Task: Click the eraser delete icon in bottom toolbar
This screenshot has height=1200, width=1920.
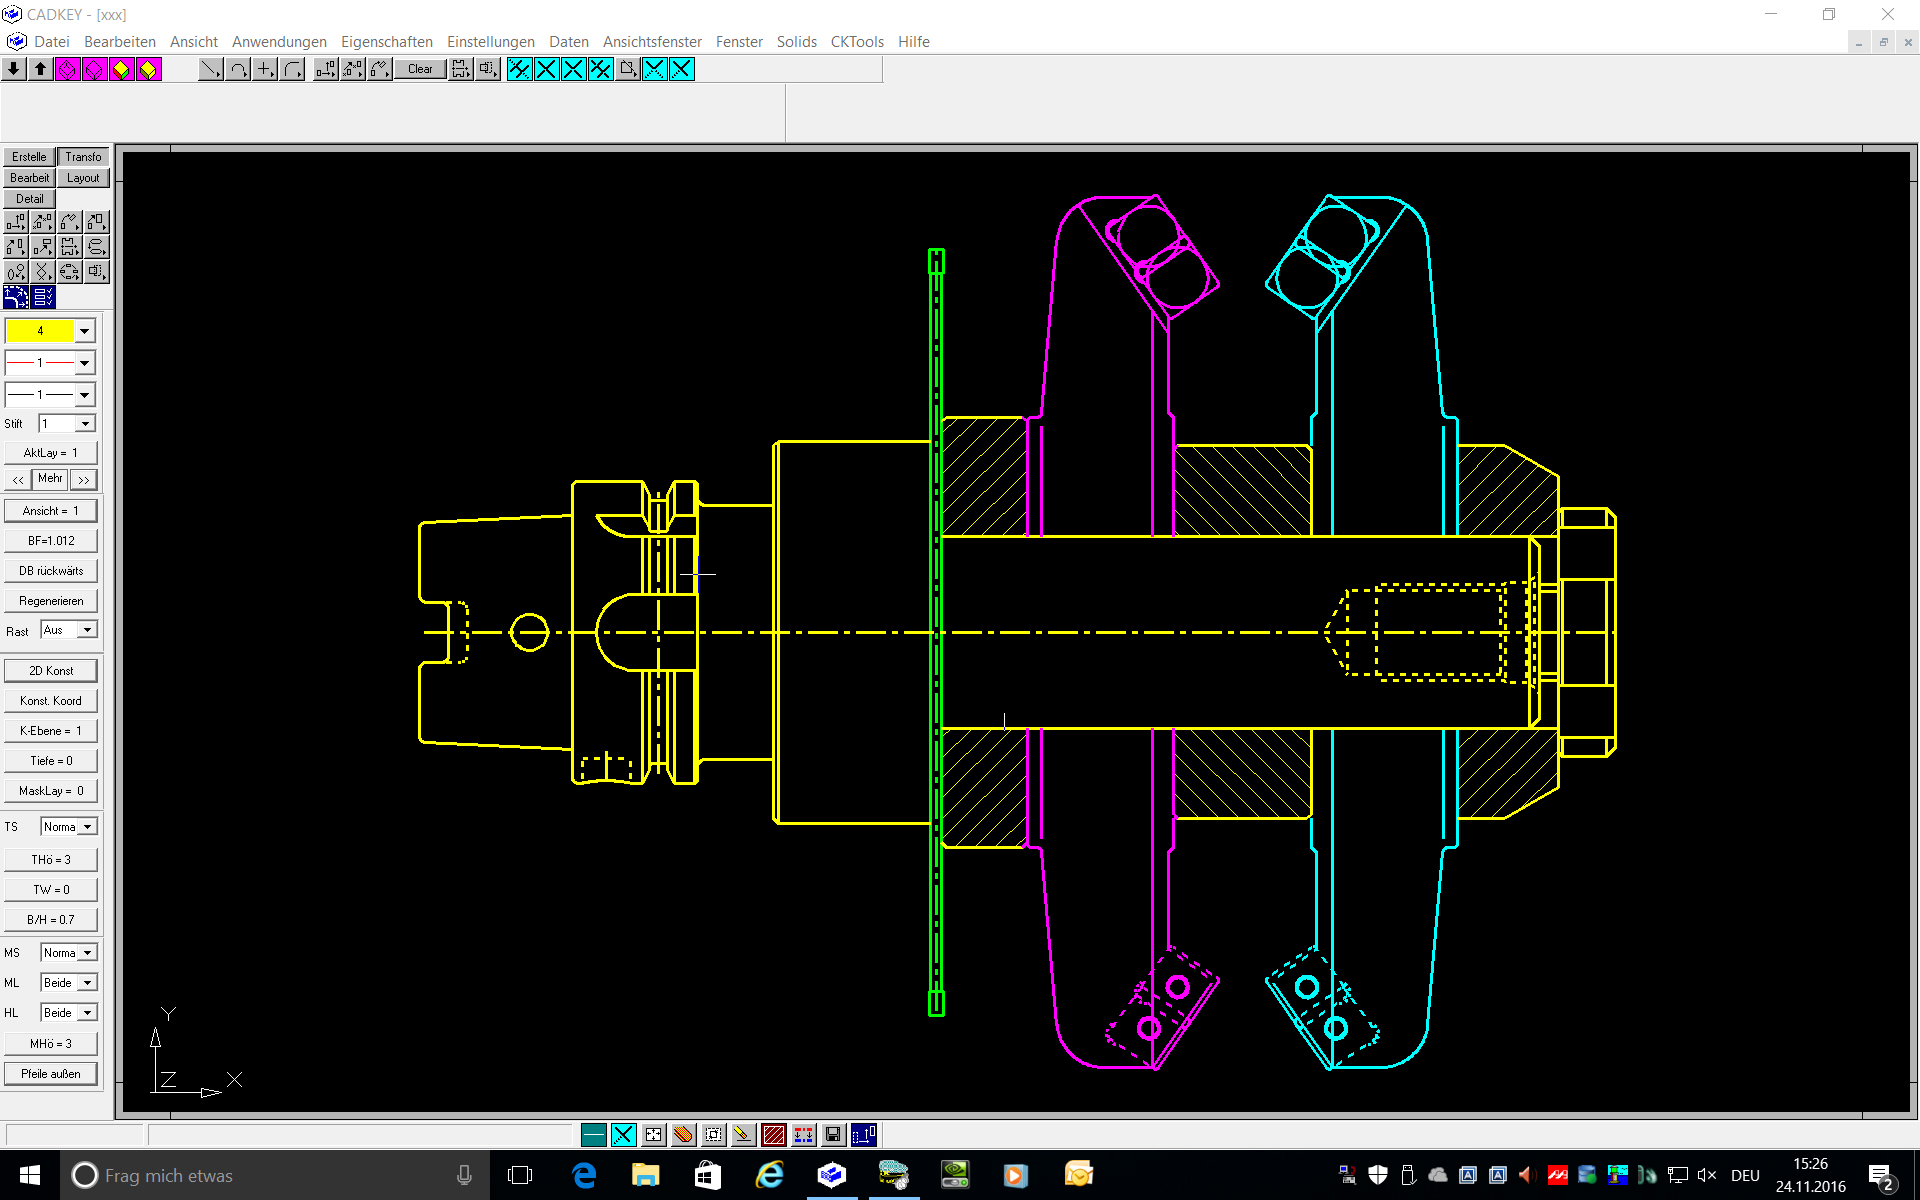Action: 683,1135
